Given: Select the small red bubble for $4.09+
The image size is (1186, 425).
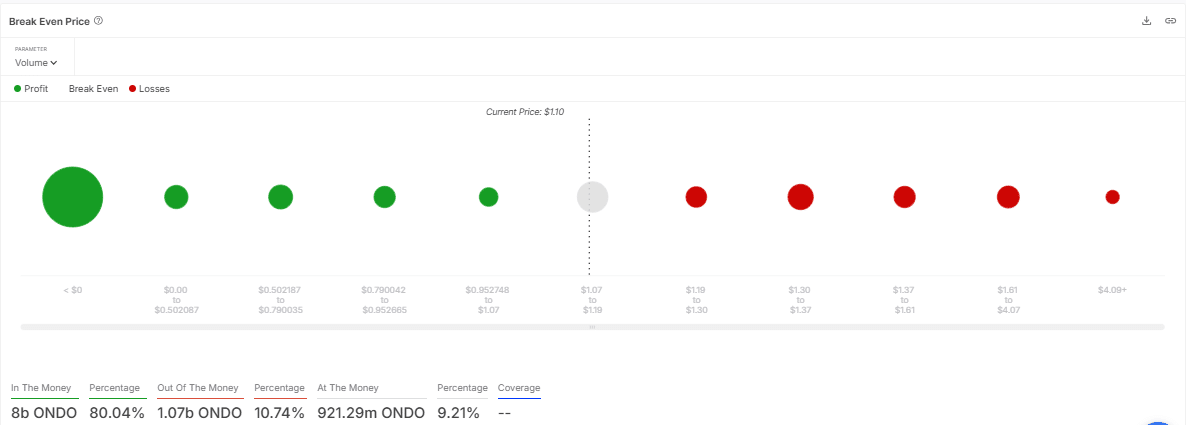Looking at the screenshot, I should click(x=1112, y=197).
